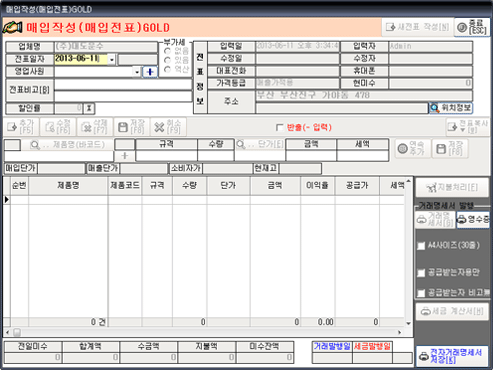
Task: Click the 추가[F5] add toolbar button
Action: pyautogui.click(x=21, y=127)
